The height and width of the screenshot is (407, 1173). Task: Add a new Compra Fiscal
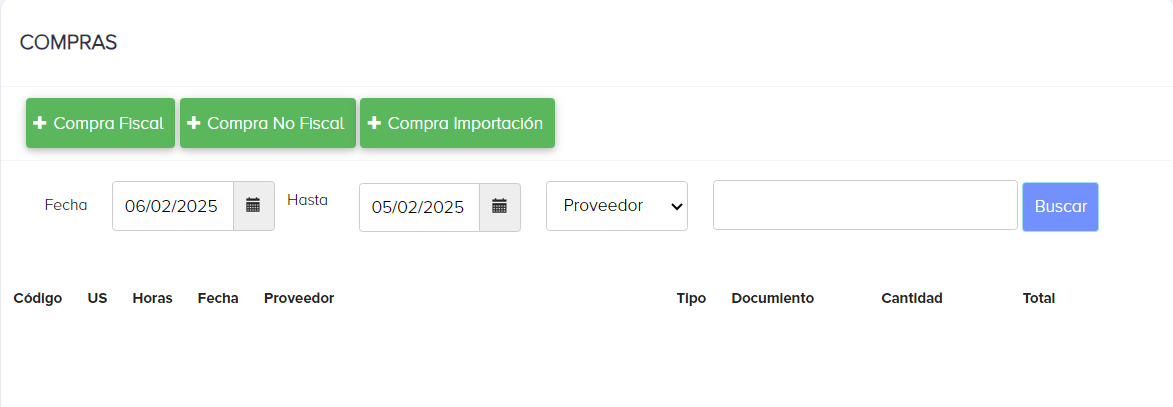click(x=100, y=123)
